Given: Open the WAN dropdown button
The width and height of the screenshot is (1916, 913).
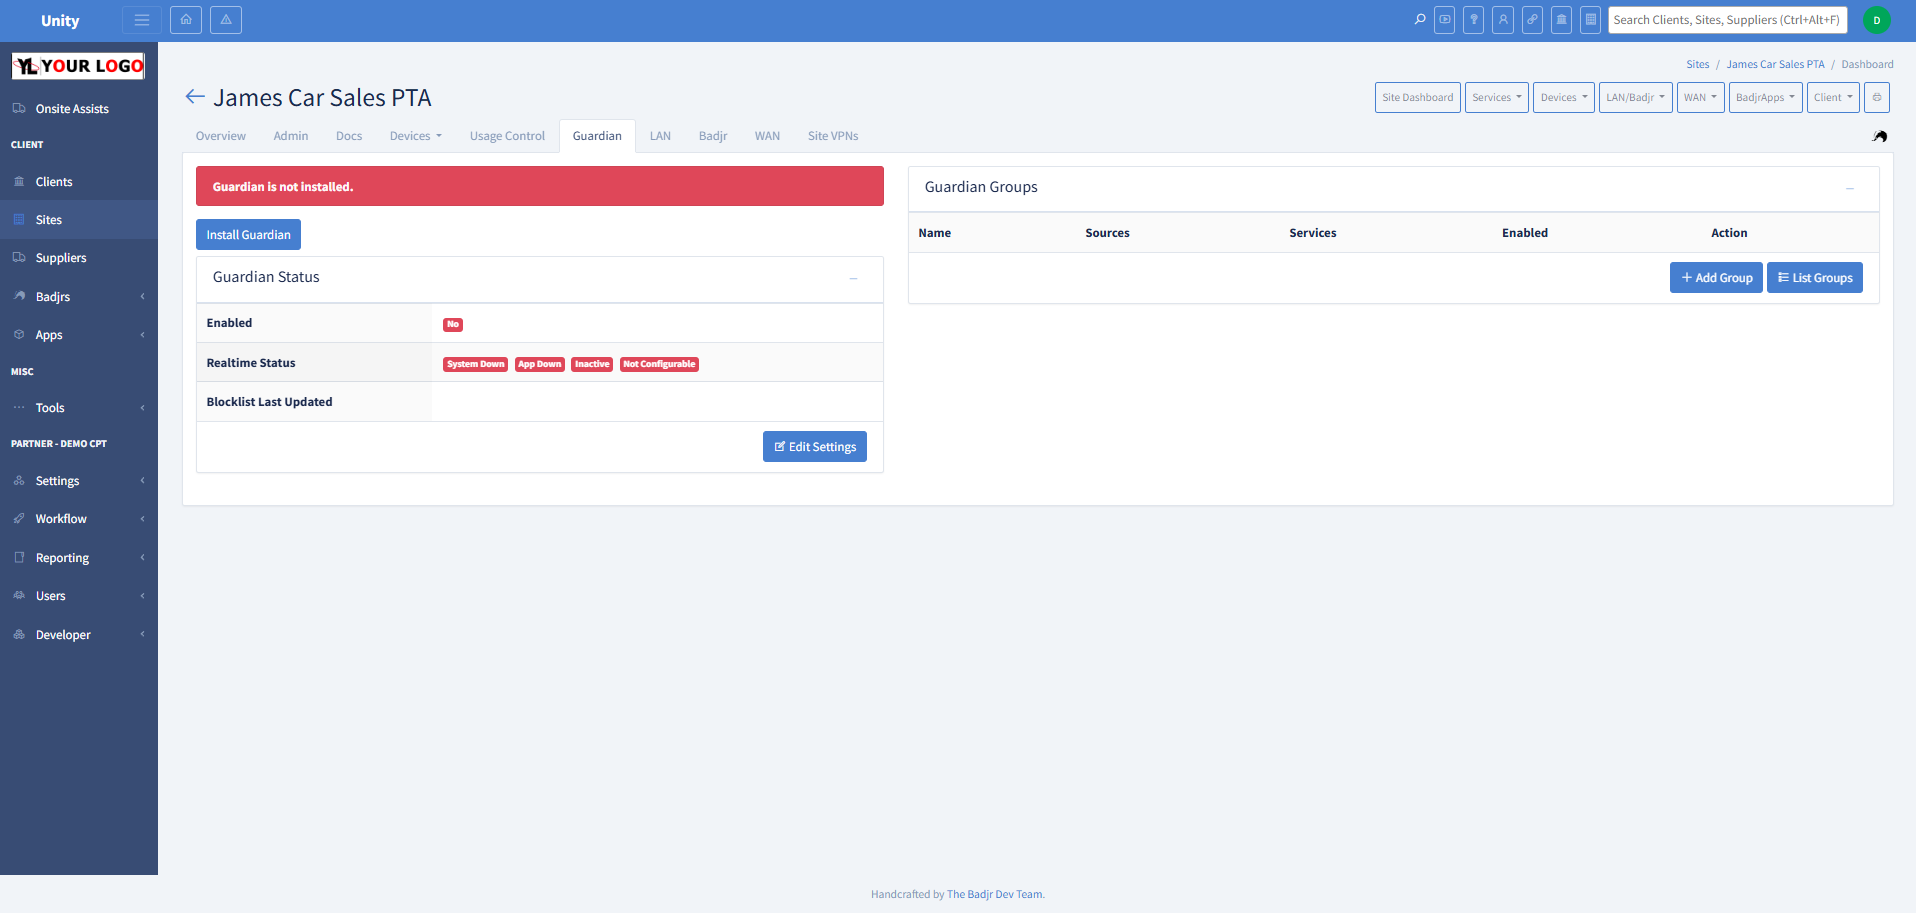Looking at the screenshot, I should 1701,97.
